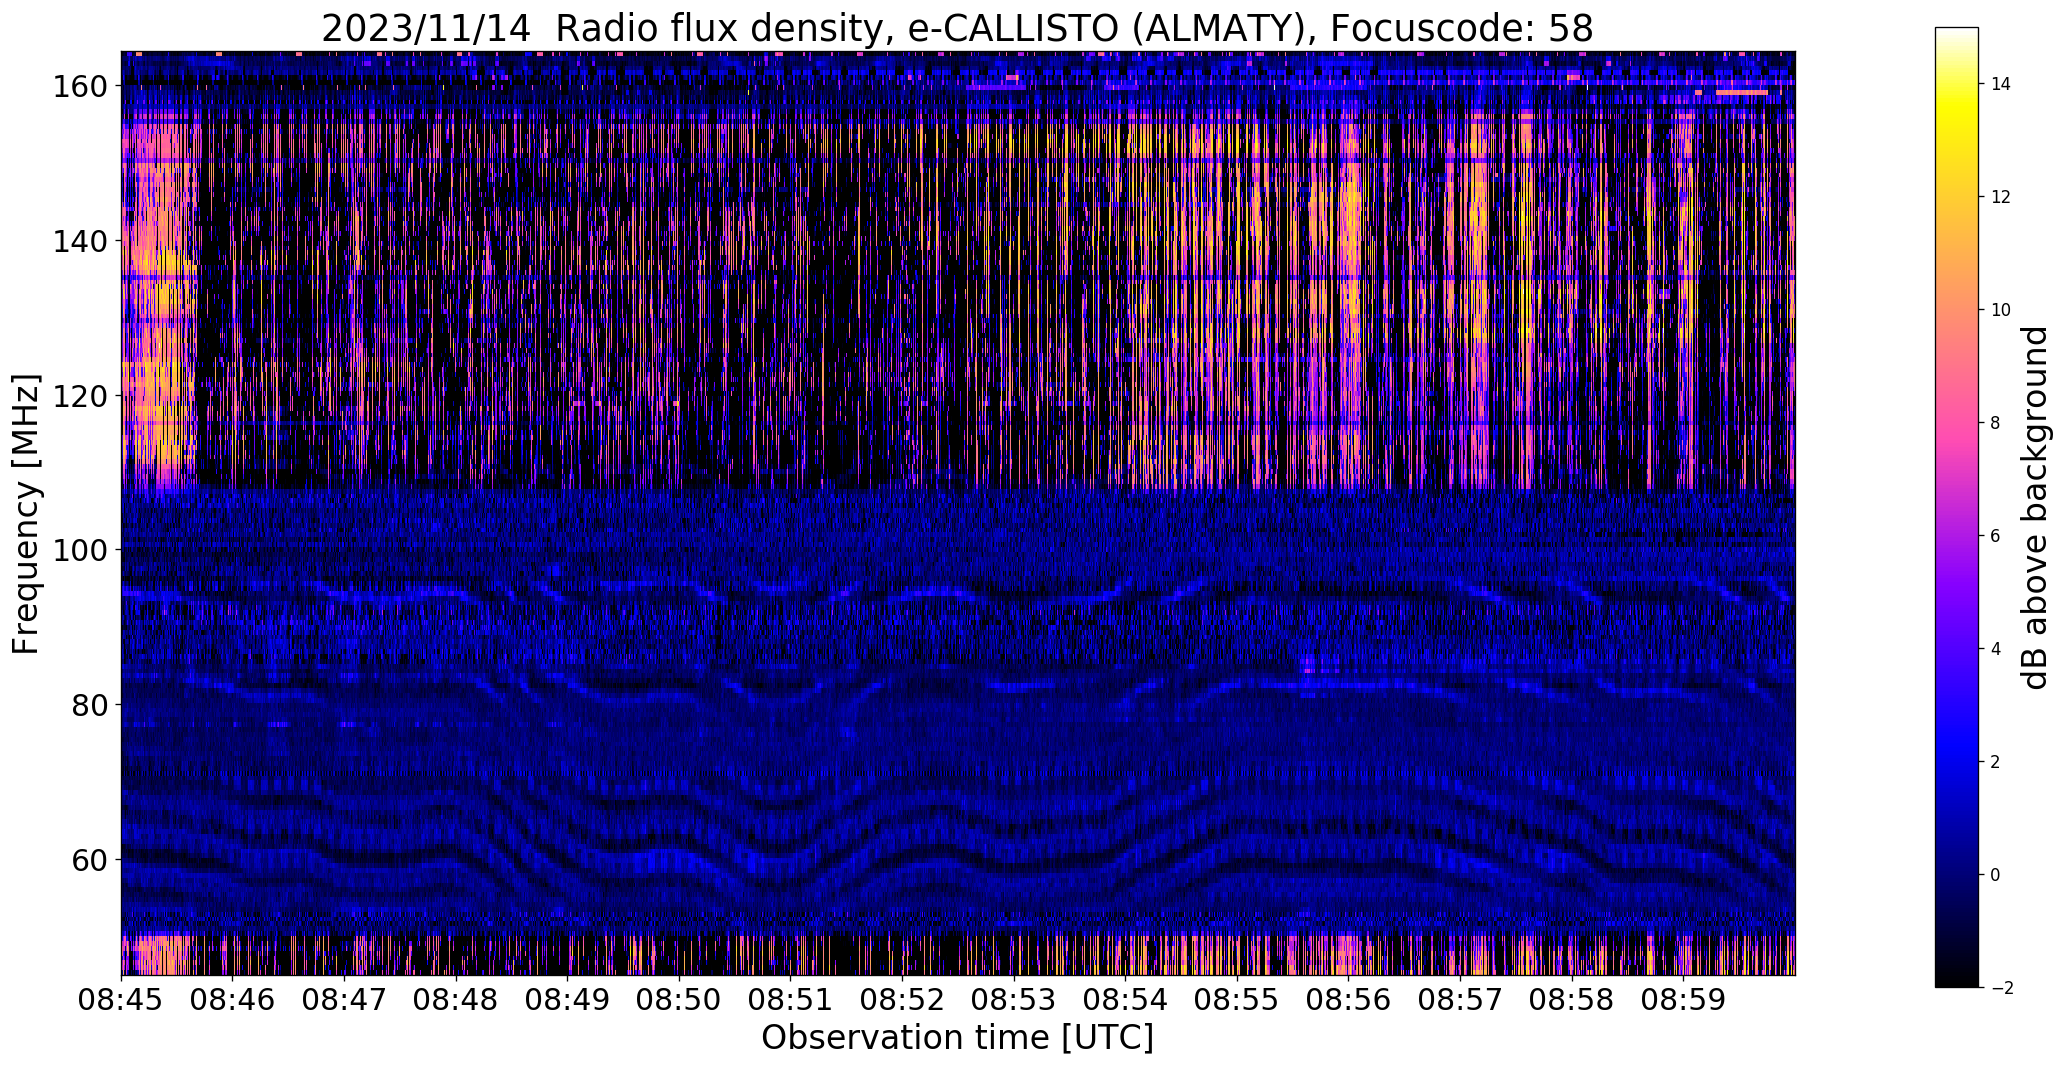Click the plot title mentioning e-CALLISTO (ALMATY)
This screenshot has height=1067, width=2066.
pos(957,28)
